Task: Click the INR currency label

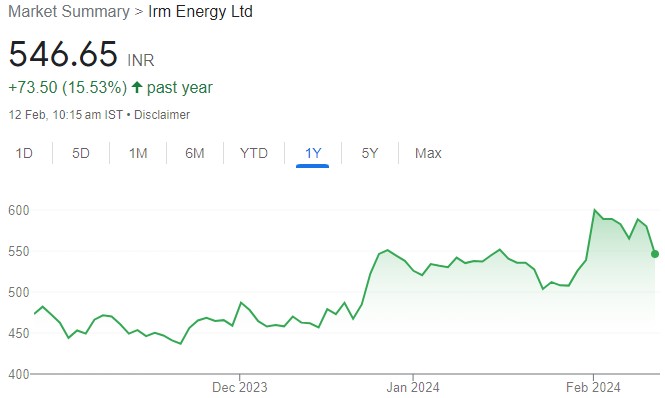Action: [x=141, y=60]
